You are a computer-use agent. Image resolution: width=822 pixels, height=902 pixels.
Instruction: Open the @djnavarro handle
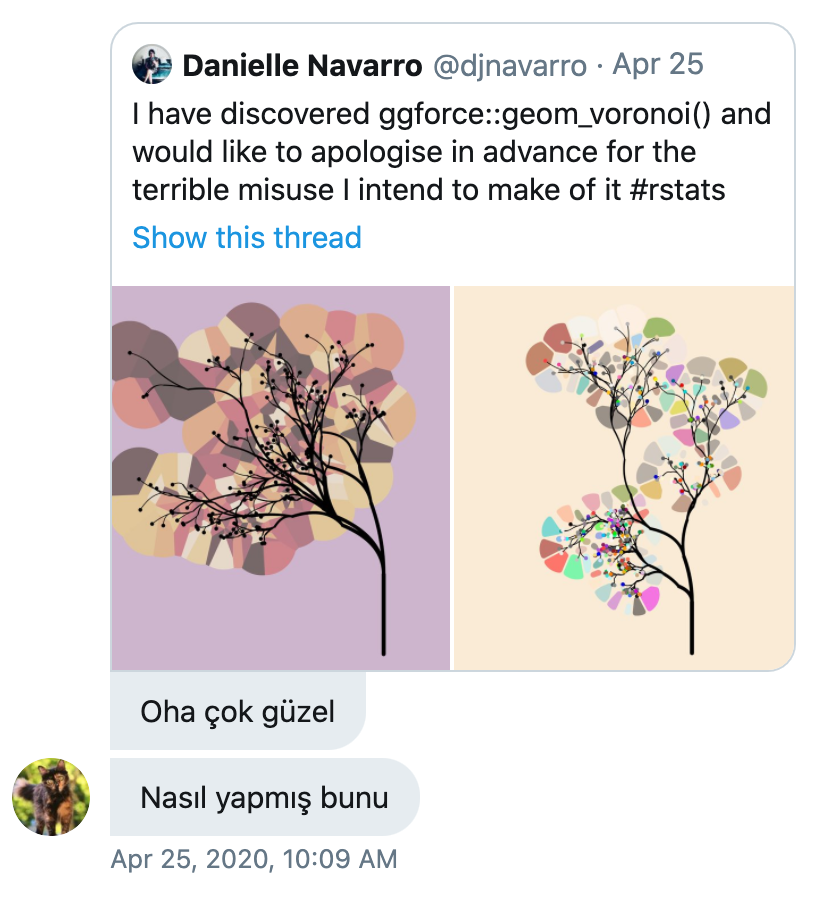(x=510, y=66)
